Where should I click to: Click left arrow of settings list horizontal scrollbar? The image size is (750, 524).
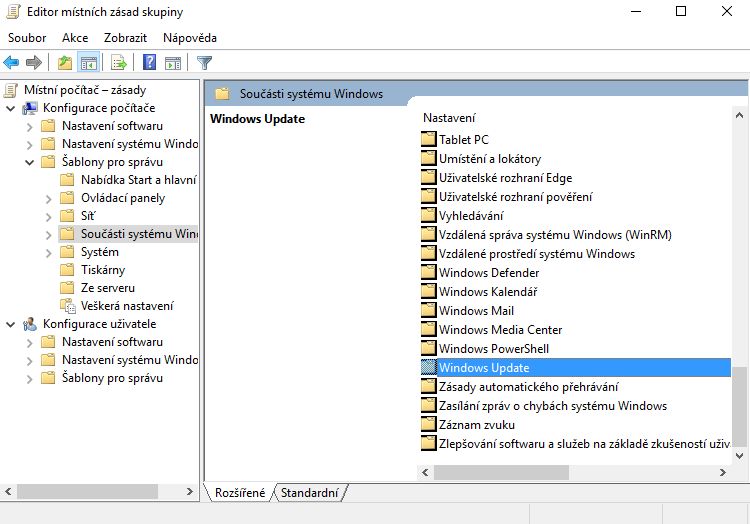coord(425,472)
